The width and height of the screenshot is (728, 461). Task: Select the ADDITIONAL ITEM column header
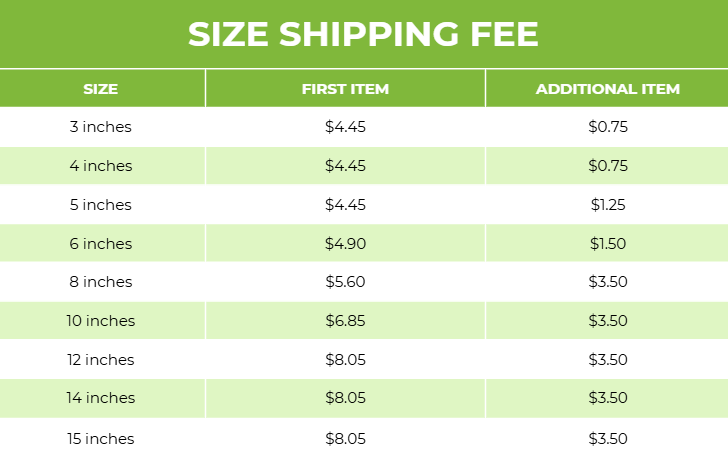(607, 89)
